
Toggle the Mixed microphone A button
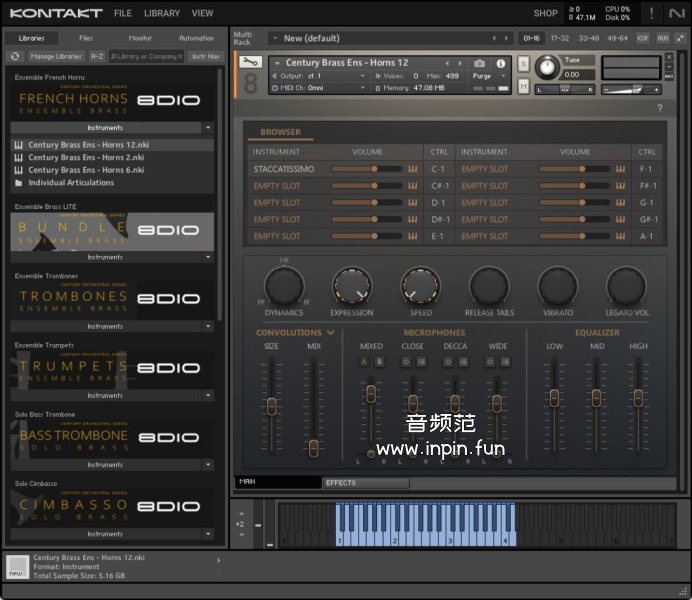tap(364, 362)
